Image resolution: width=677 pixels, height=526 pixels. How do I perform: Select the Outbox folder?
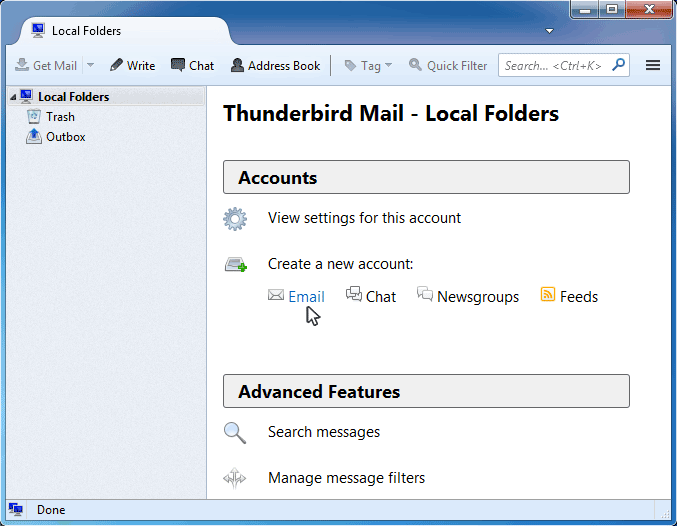[66, 137]
